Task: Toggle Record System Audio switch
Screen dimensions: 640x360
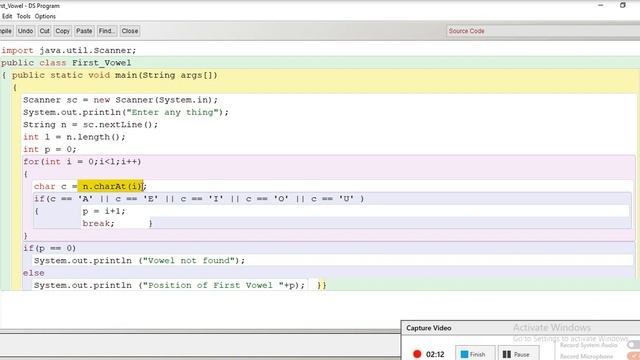Action: (x=634, y=345)
